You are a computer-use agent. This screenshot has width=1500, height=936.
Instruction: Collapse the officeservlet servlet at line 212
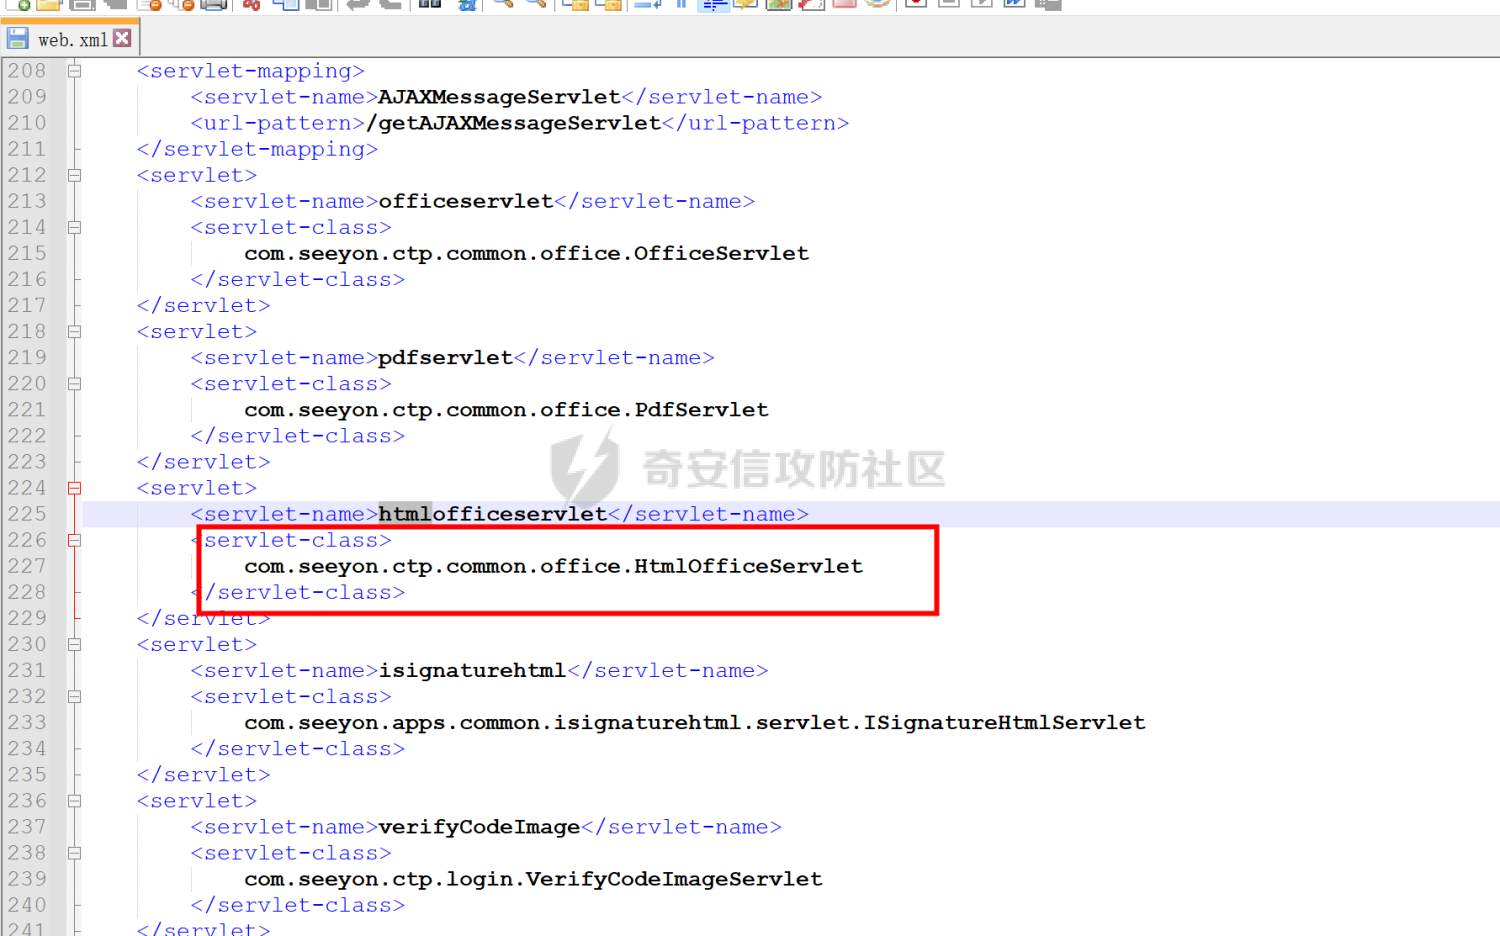[x=74, y=175]
